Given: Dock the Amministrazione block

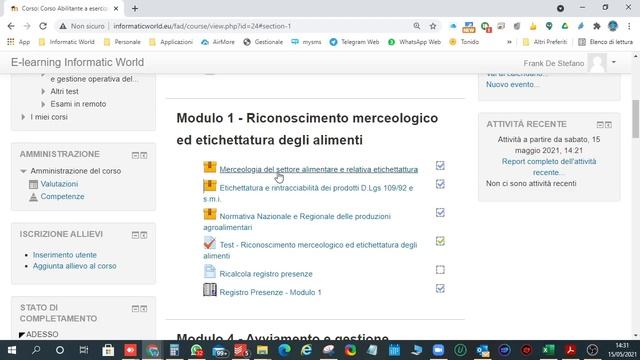Looking at the screenshot, I should point(144,155).
